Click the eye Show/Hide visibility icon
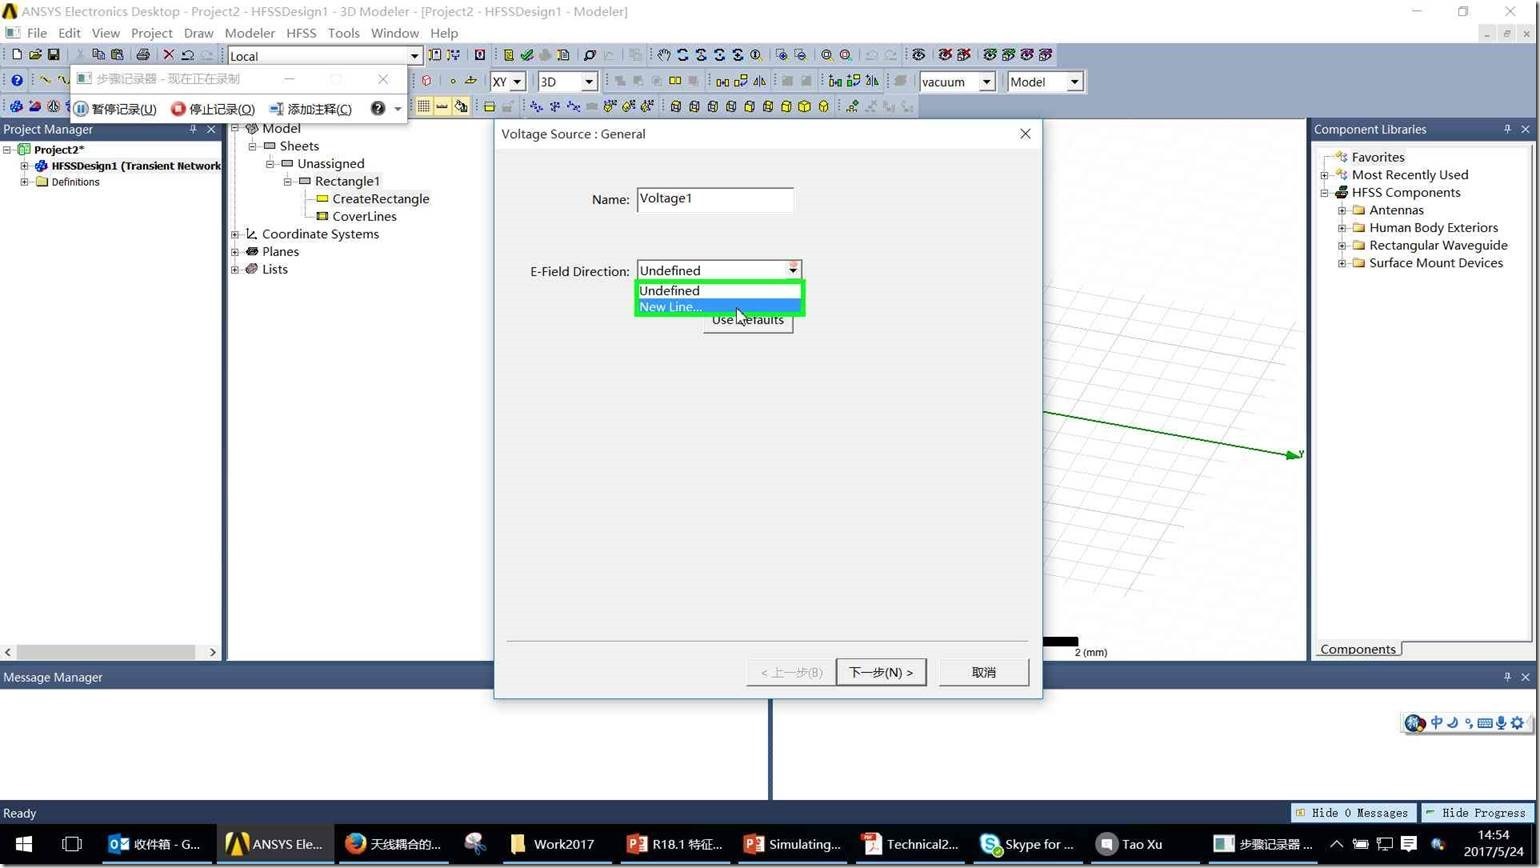The width and height of the screenshot is (1540, 868). [x=918, y=55]
